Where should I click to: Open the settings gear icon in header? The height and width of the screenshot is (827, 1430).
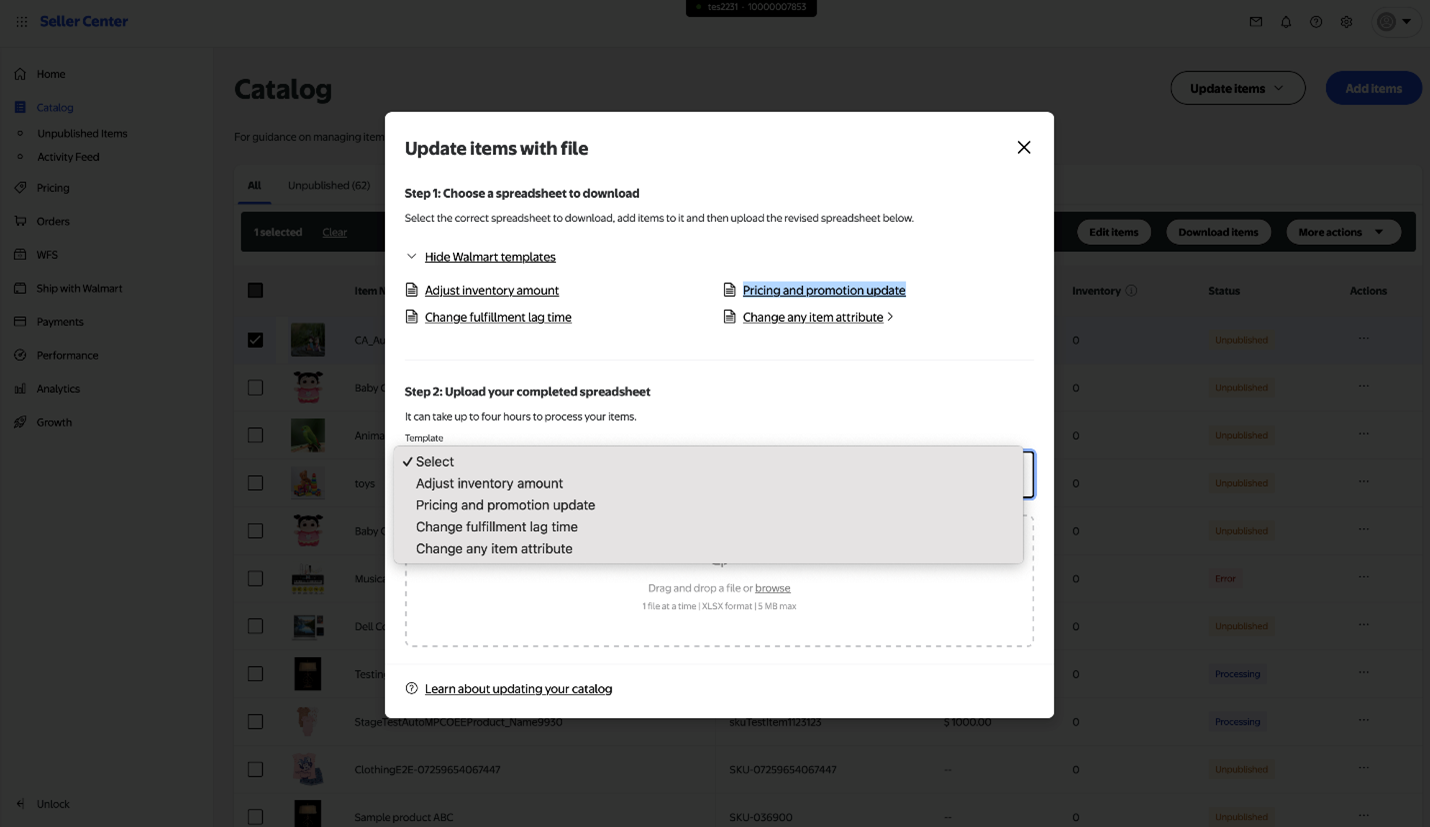point(1346,22)
